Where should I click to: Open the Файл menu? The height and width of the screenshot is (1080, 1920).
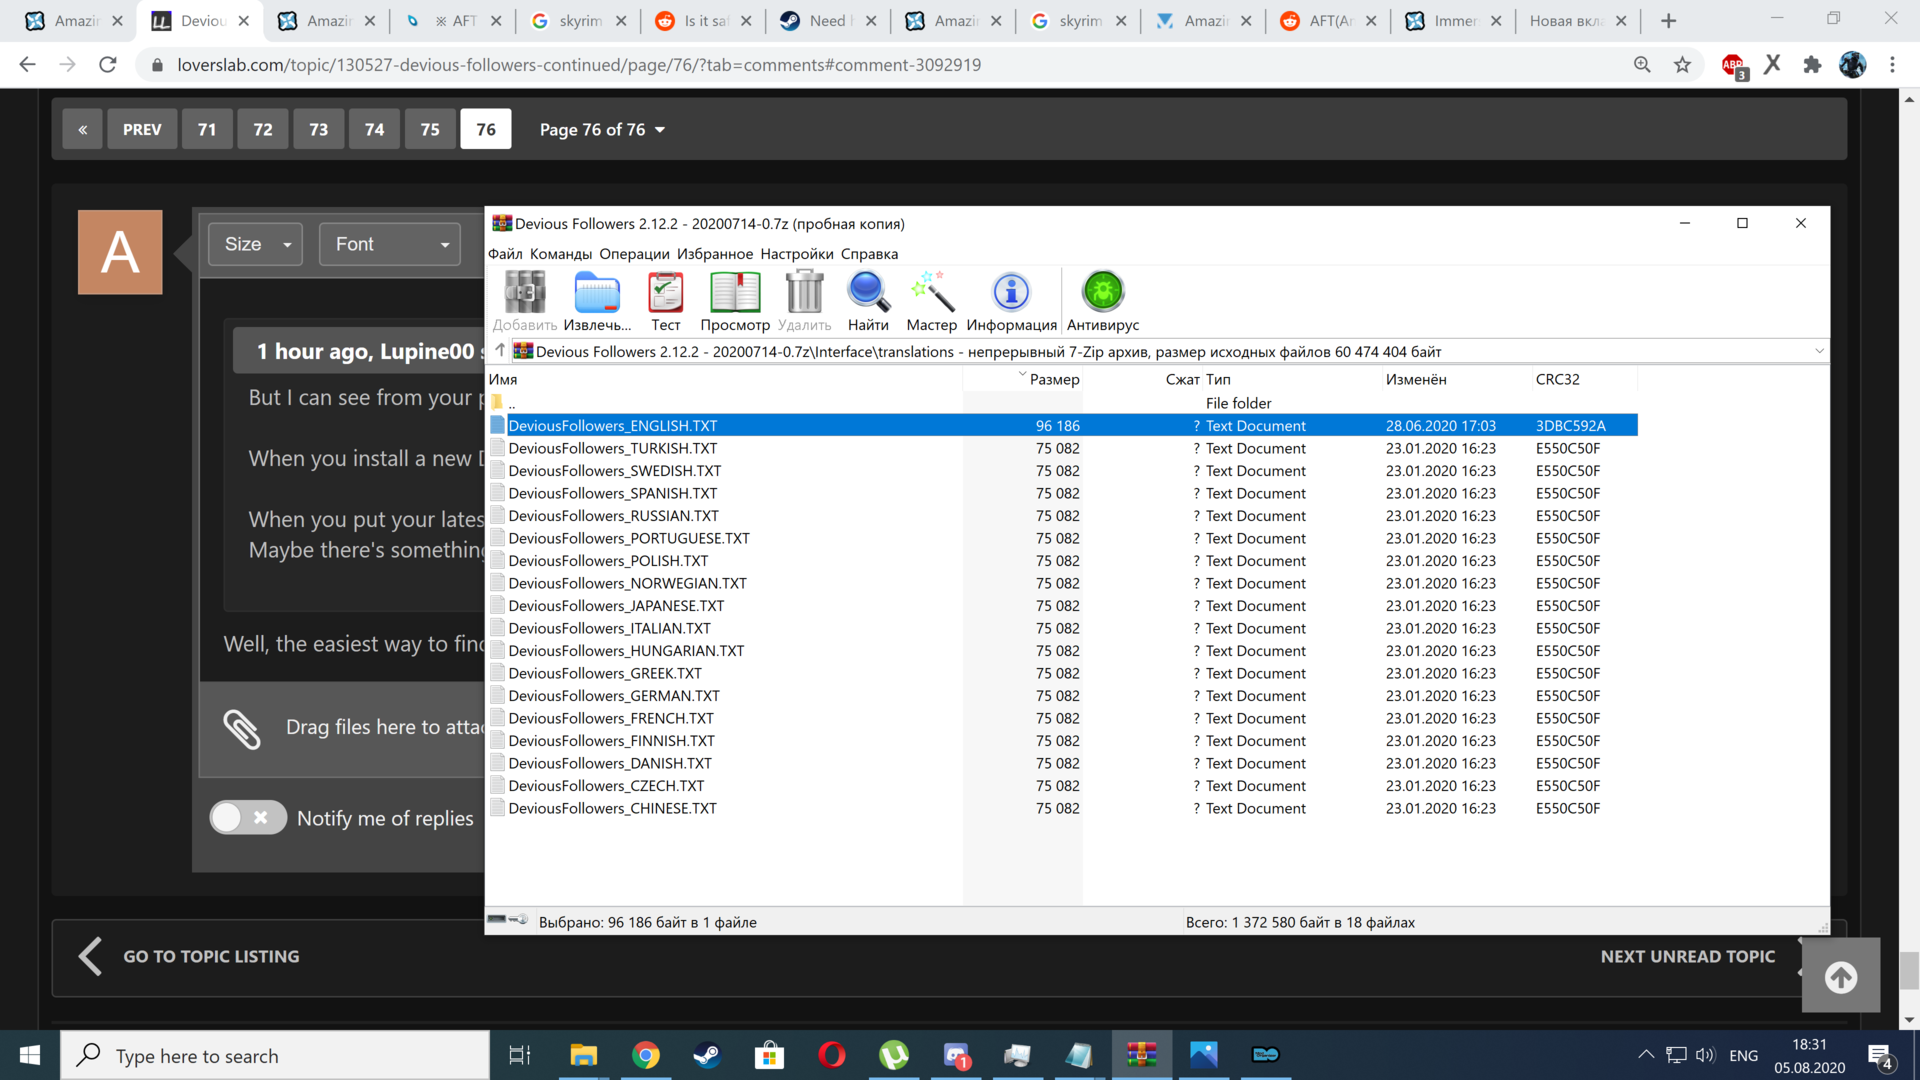(505, 254)
